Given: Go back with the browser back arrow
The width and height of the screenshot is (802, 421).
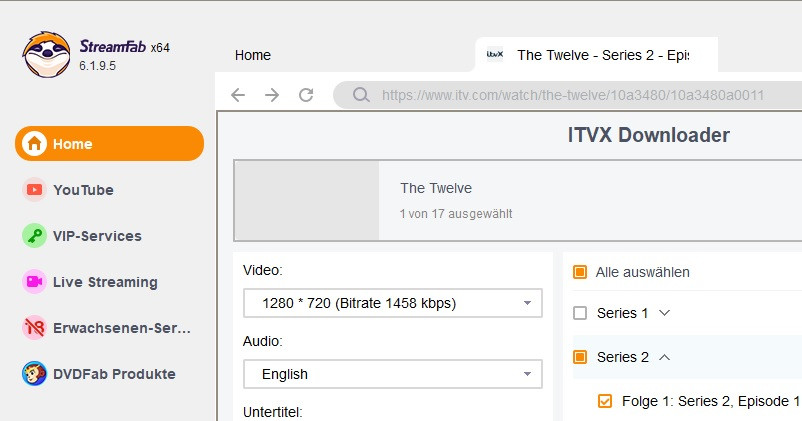Looking at the screenshot, I should [x=238, y=95].
